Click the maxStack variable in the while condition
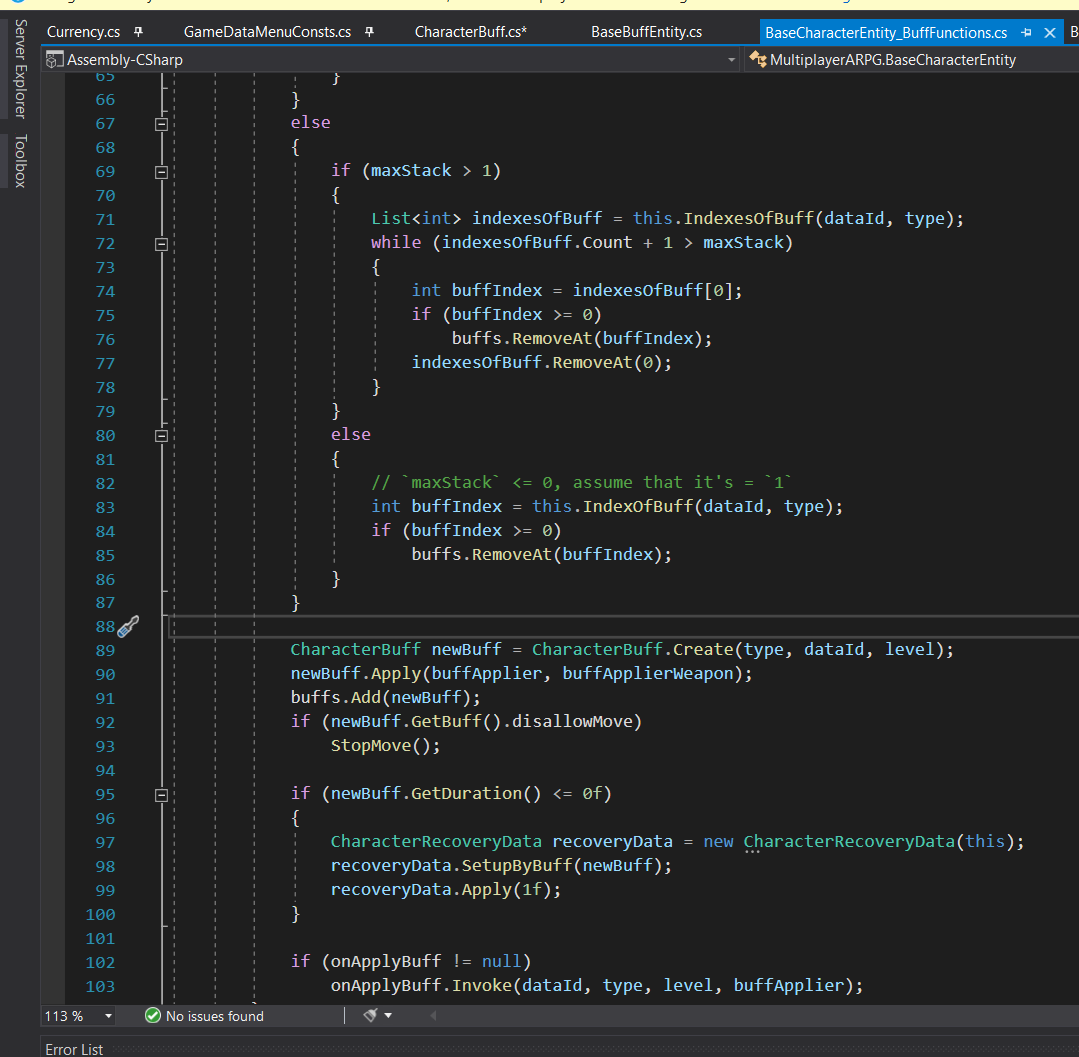Image resolution: width=1079 pixels, height=1057 pixels. click(x=743, y=243)
